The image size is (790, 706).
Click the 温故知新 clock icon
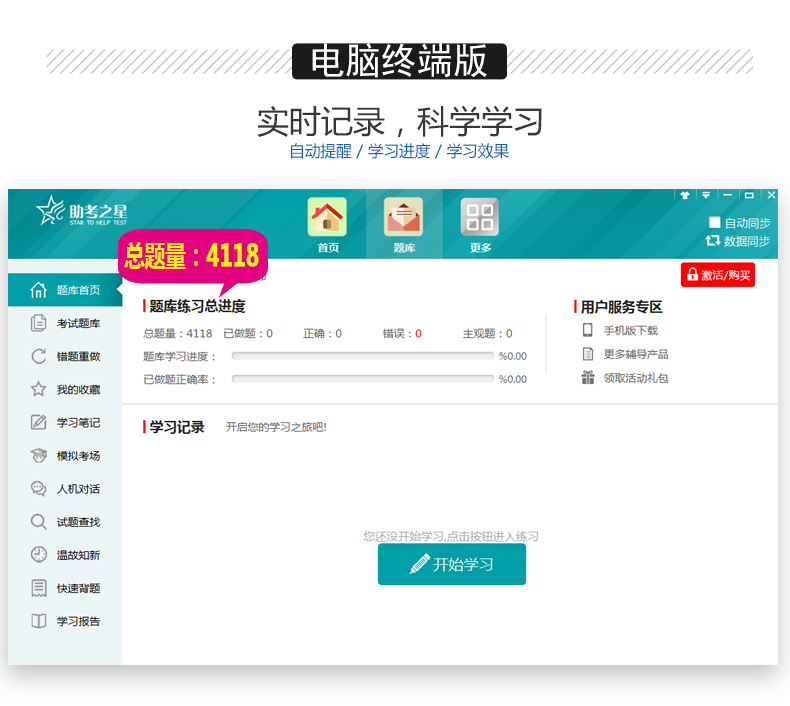click(x=38, y=555)
